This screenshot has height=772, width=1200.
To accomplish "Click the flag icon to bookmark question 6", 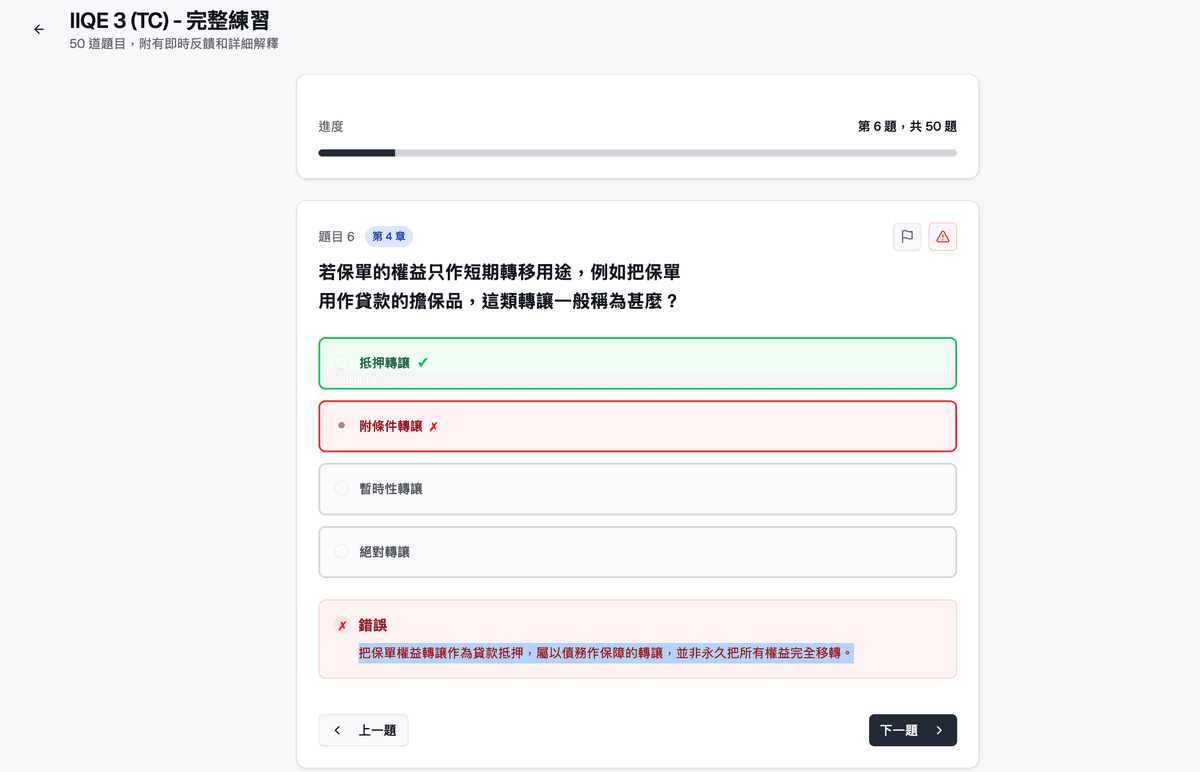I will [907, 236].
